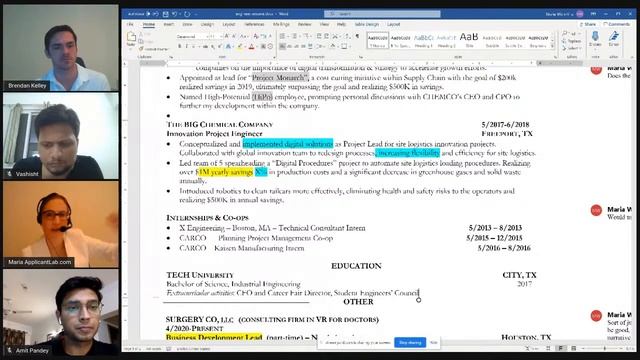The image size is (640, 360).
Task: Click the Increase Indent icon
Action: (327, 36)
